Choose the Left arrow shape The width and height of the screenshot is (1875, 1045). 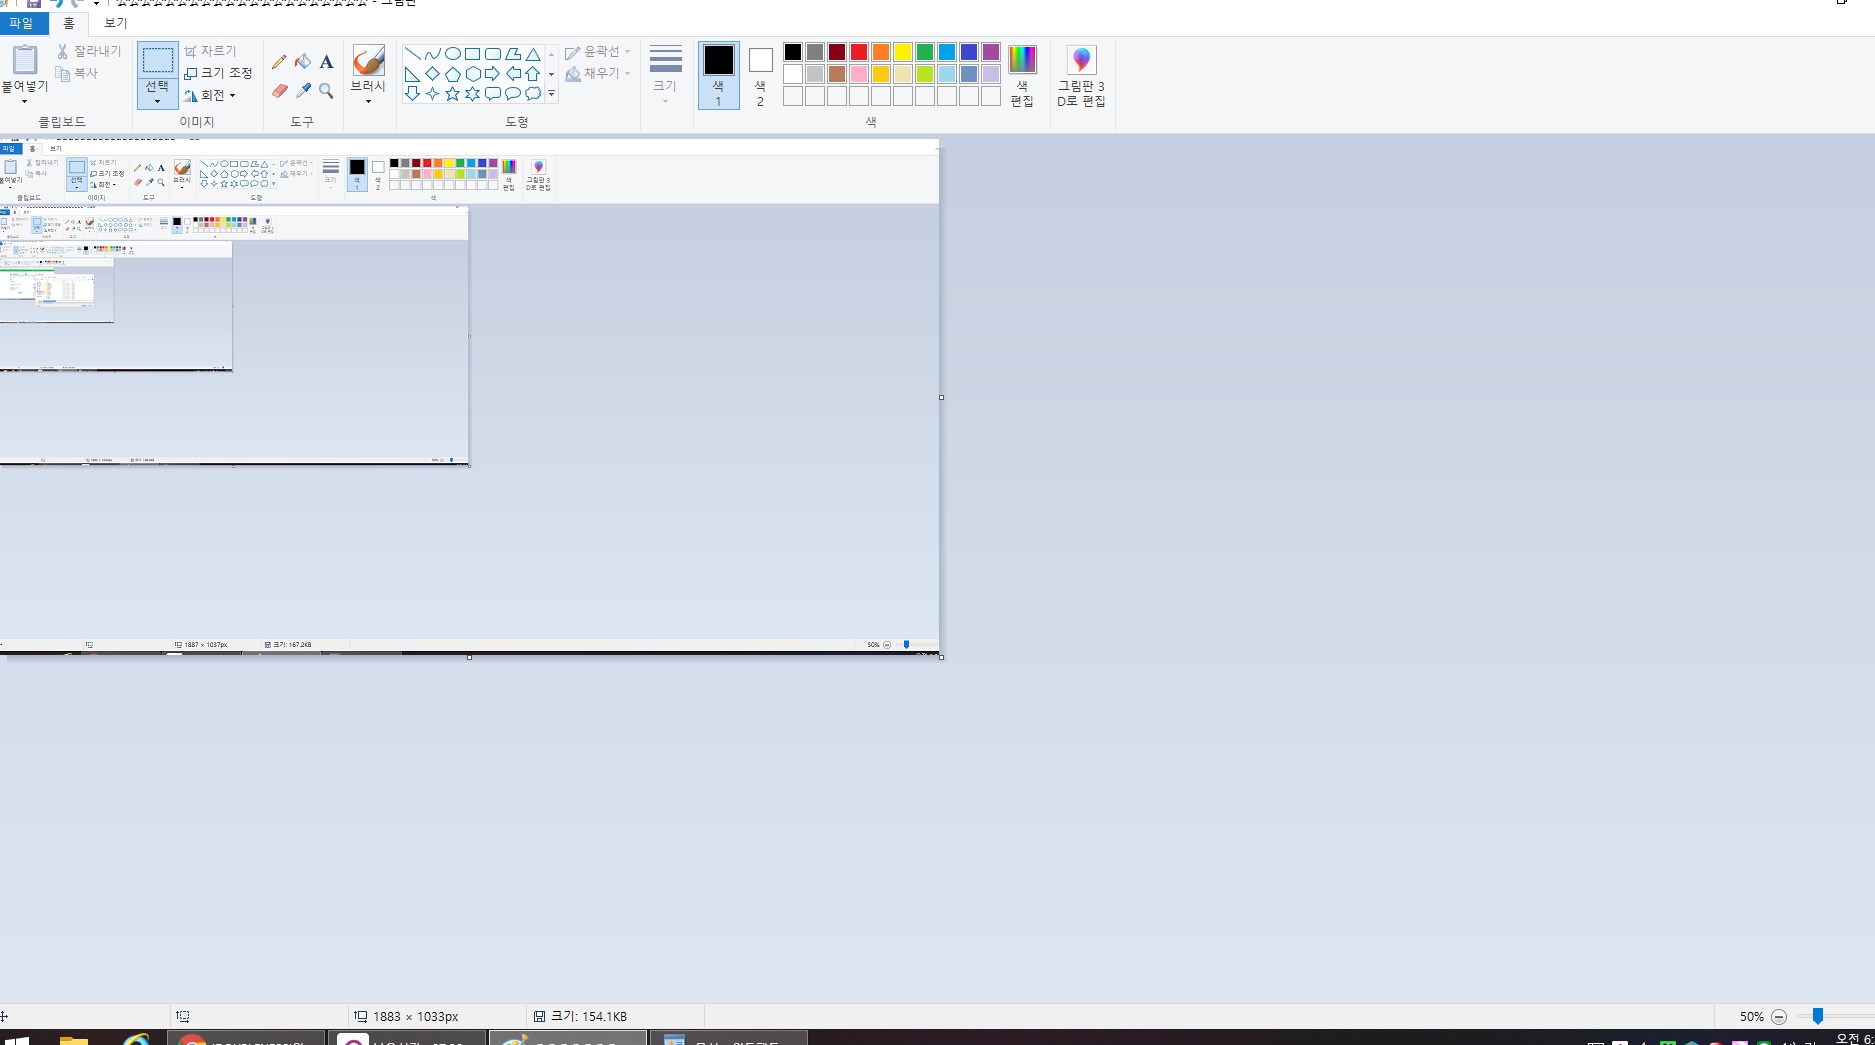point(512,74)
